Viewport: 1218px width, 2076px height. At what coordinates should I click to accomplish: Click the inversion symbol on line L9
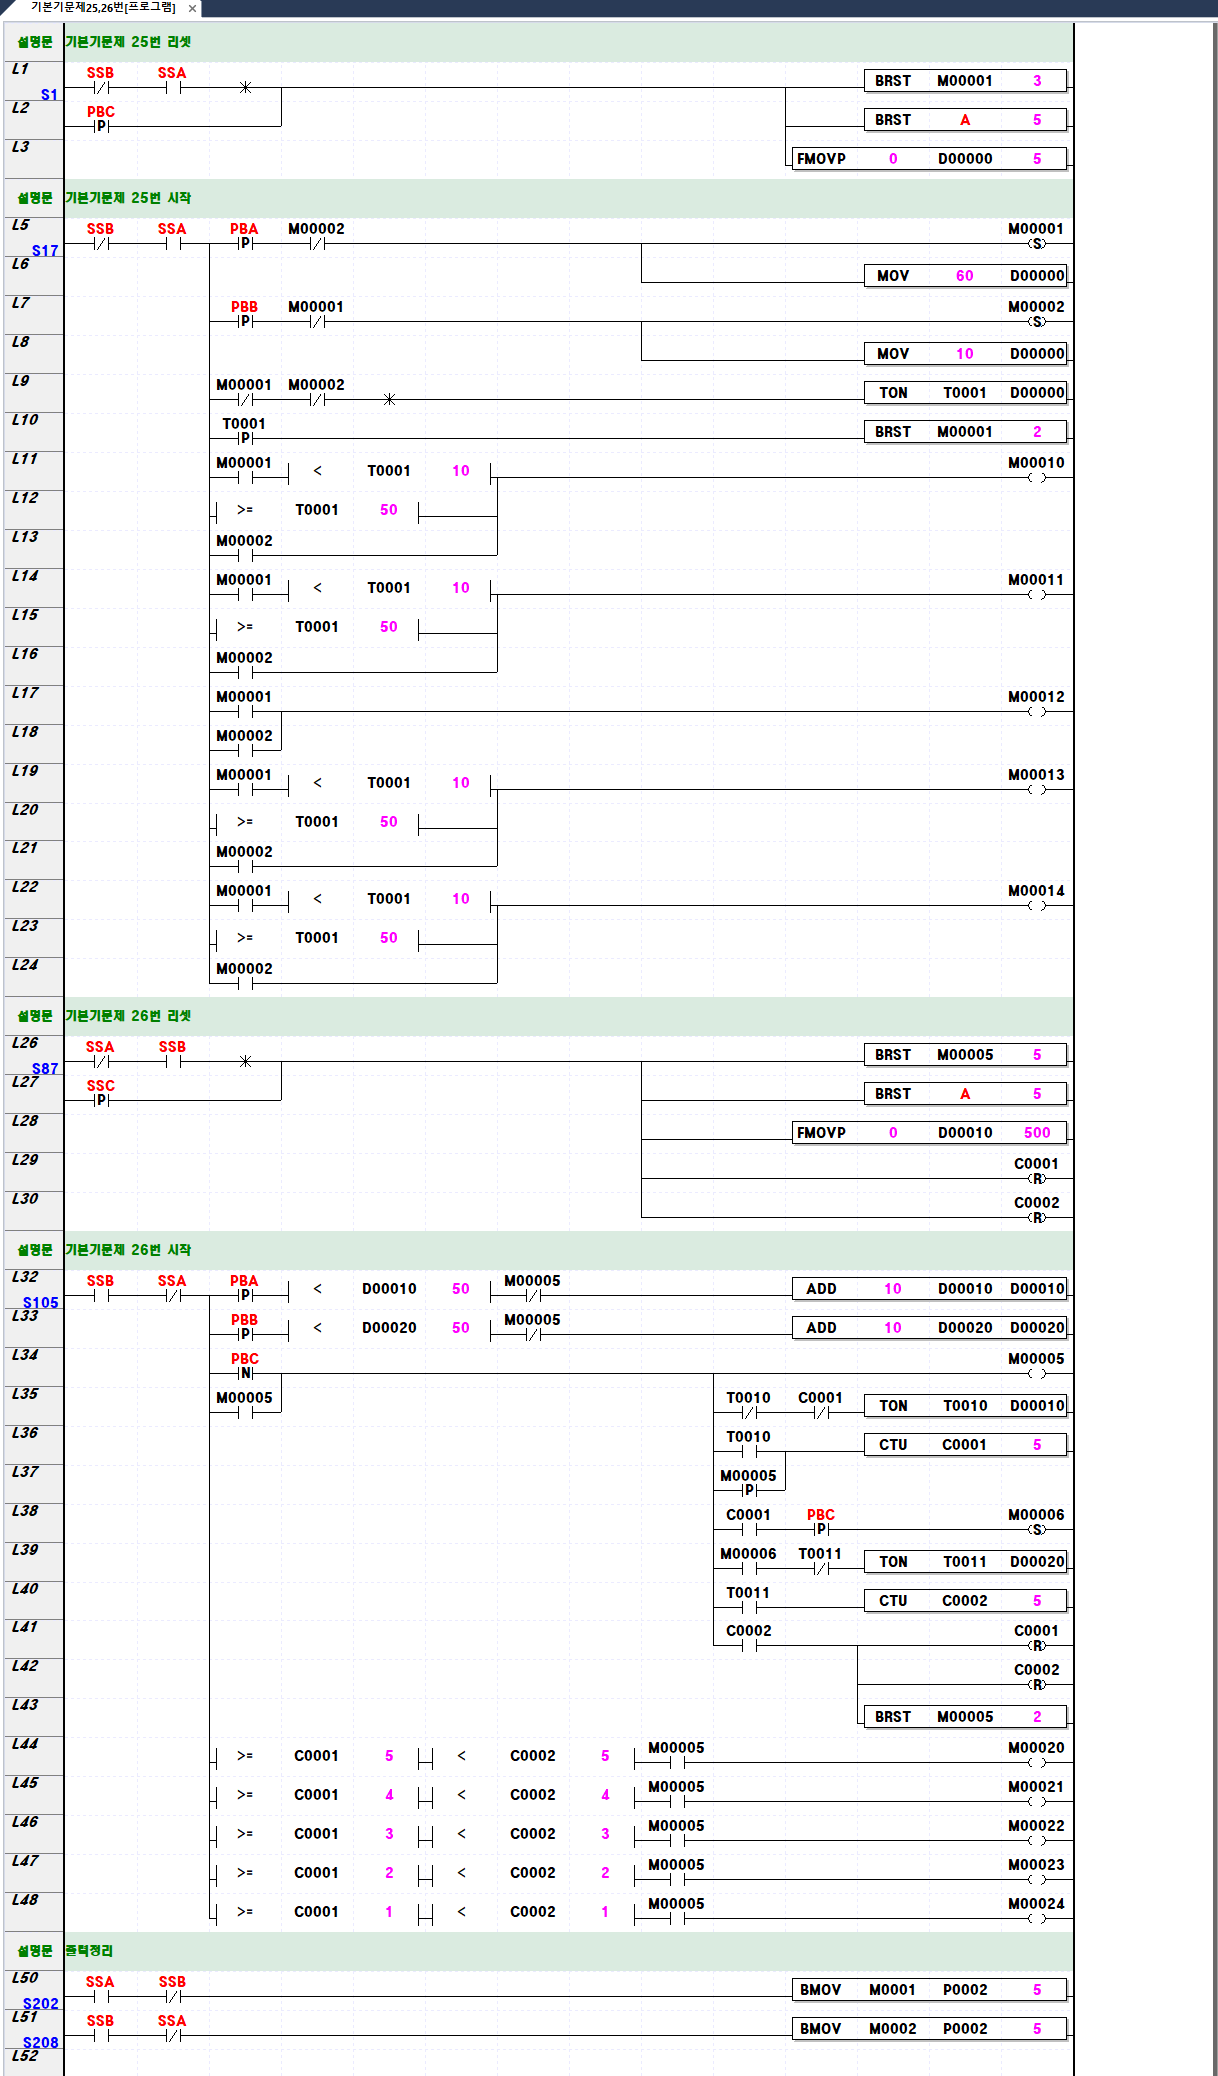point(389,399)
